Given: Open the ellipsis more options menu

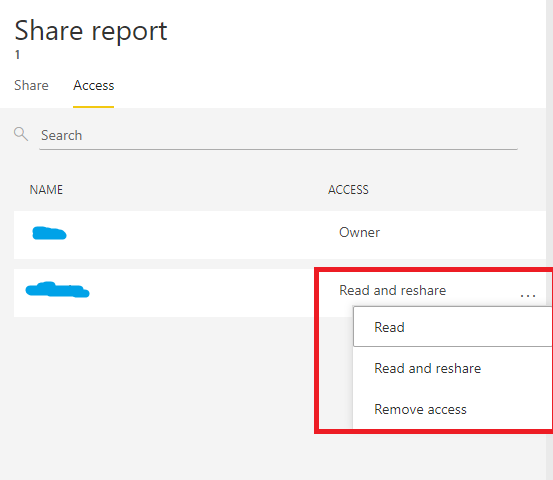Looking at the screenshot, I should point(528,295).
